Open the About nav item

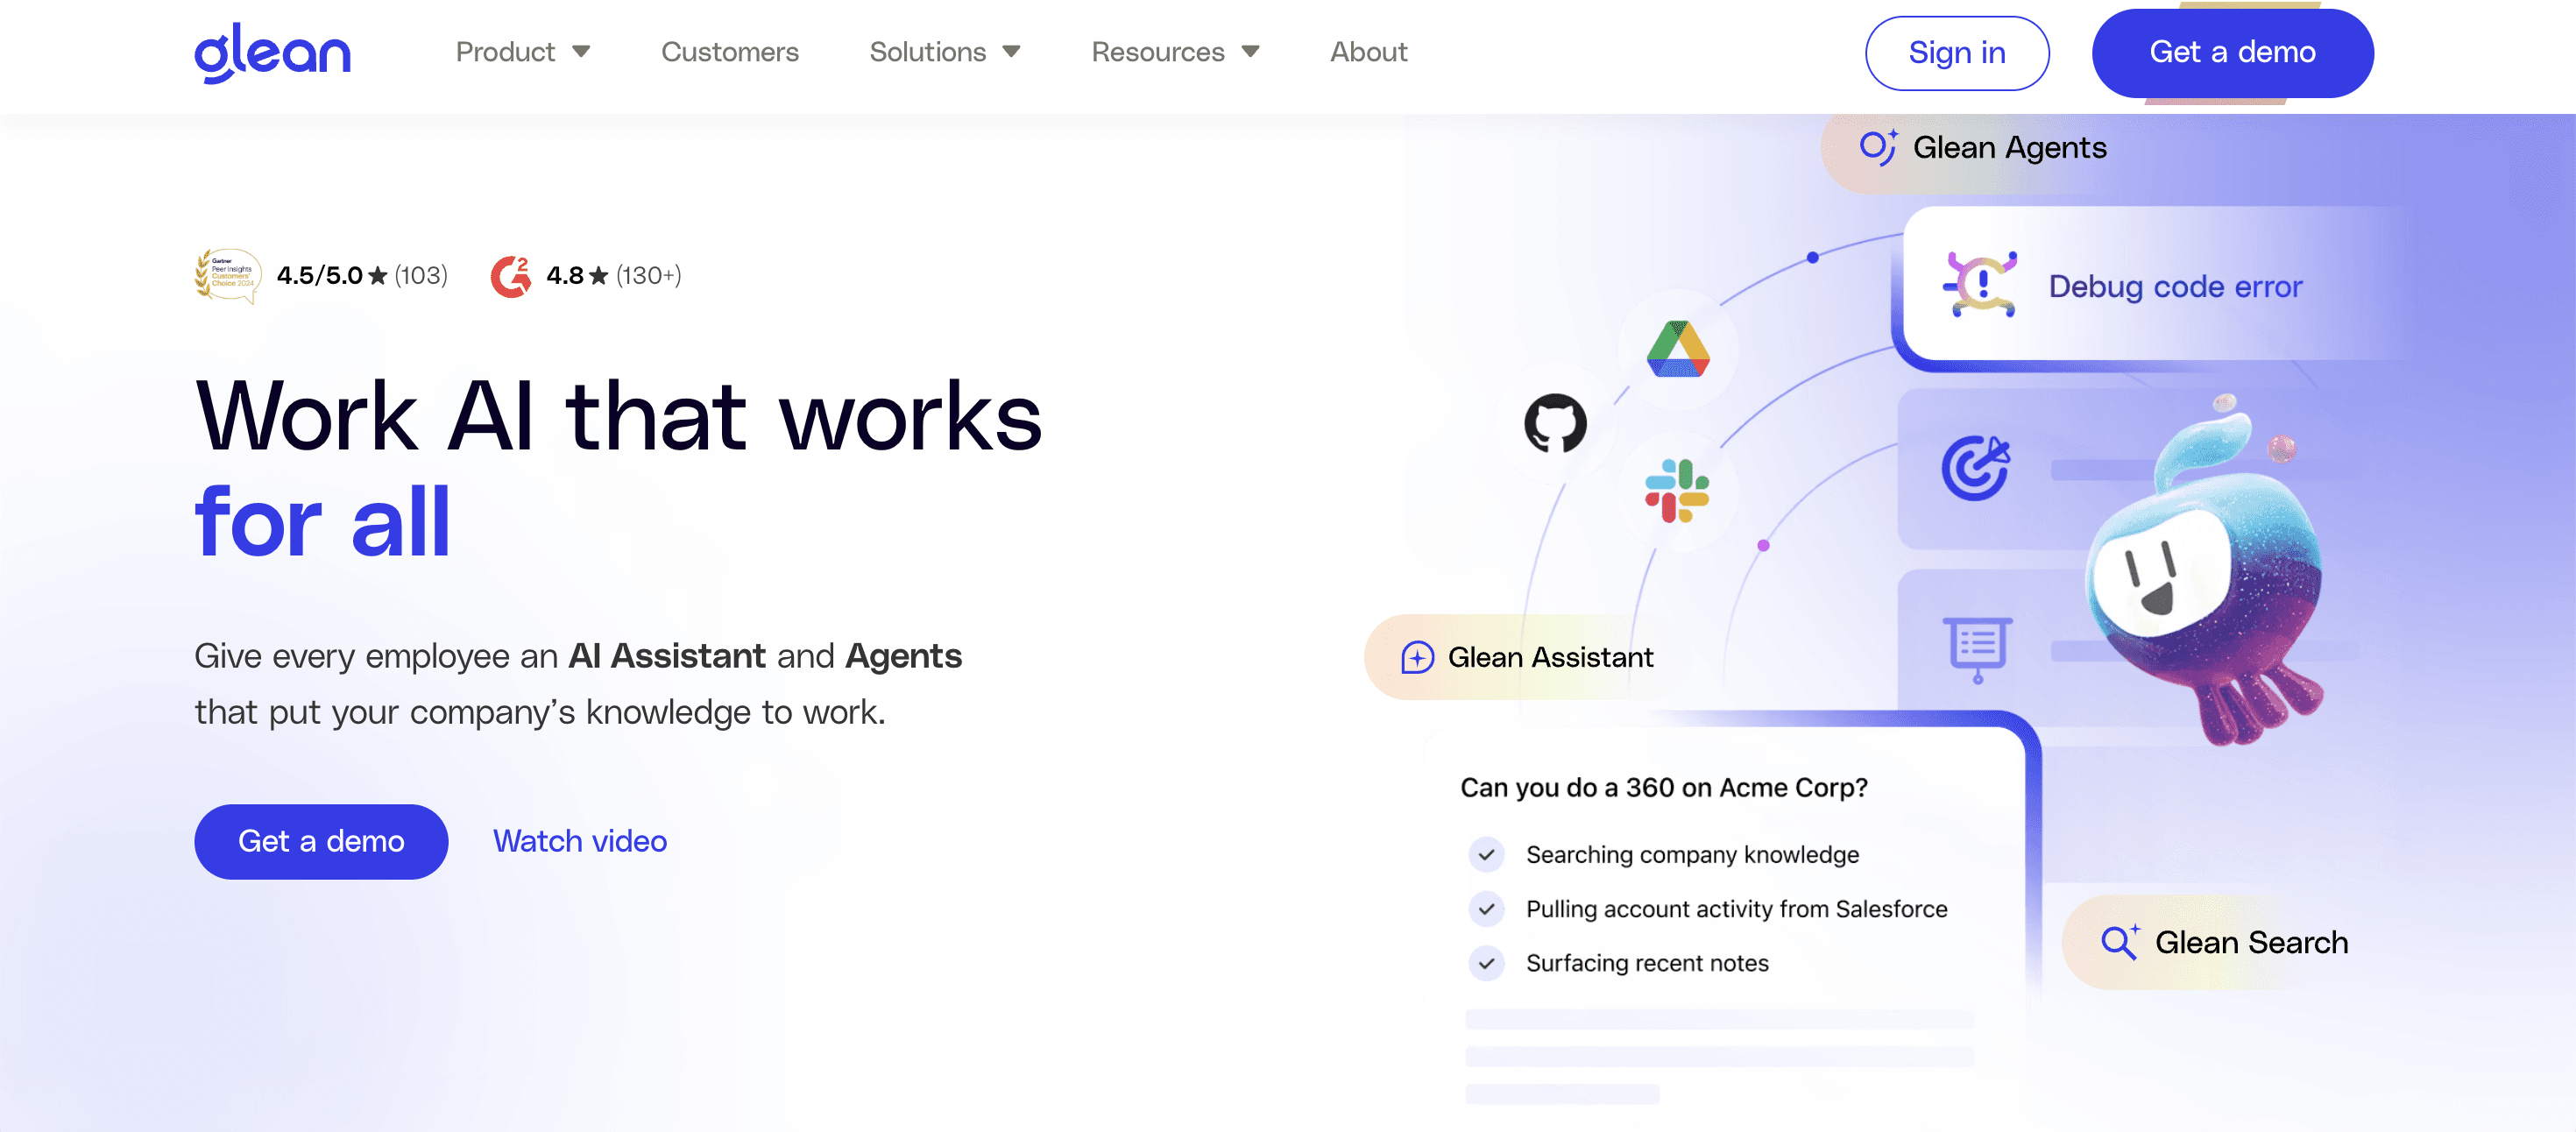coord(1368,52)
